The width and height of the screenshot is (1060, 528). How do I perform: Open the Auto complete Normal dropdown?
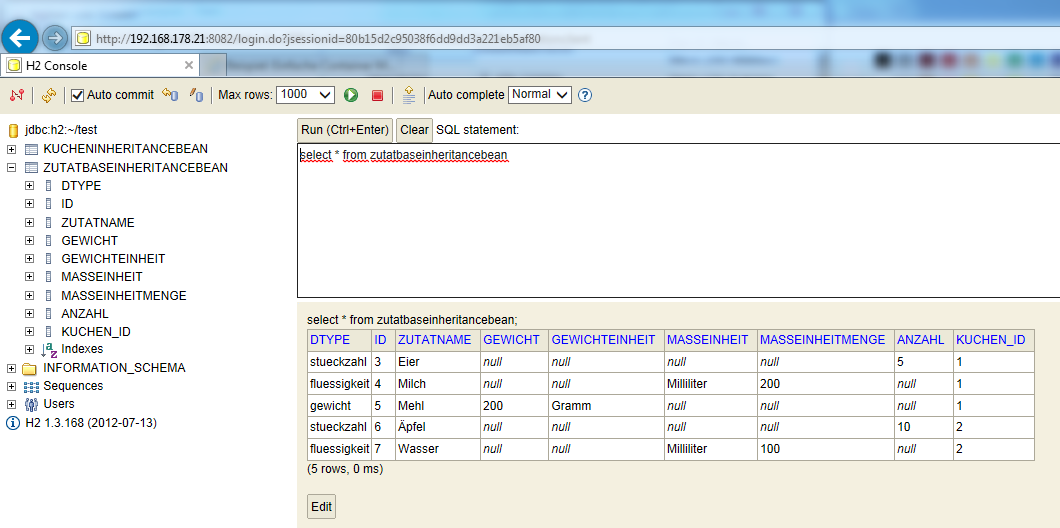coord(540,95)
